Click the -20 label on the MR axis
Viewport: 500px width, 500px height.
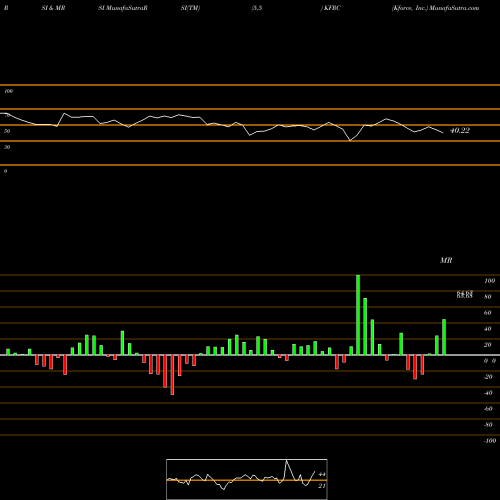[x=488, y=377]
